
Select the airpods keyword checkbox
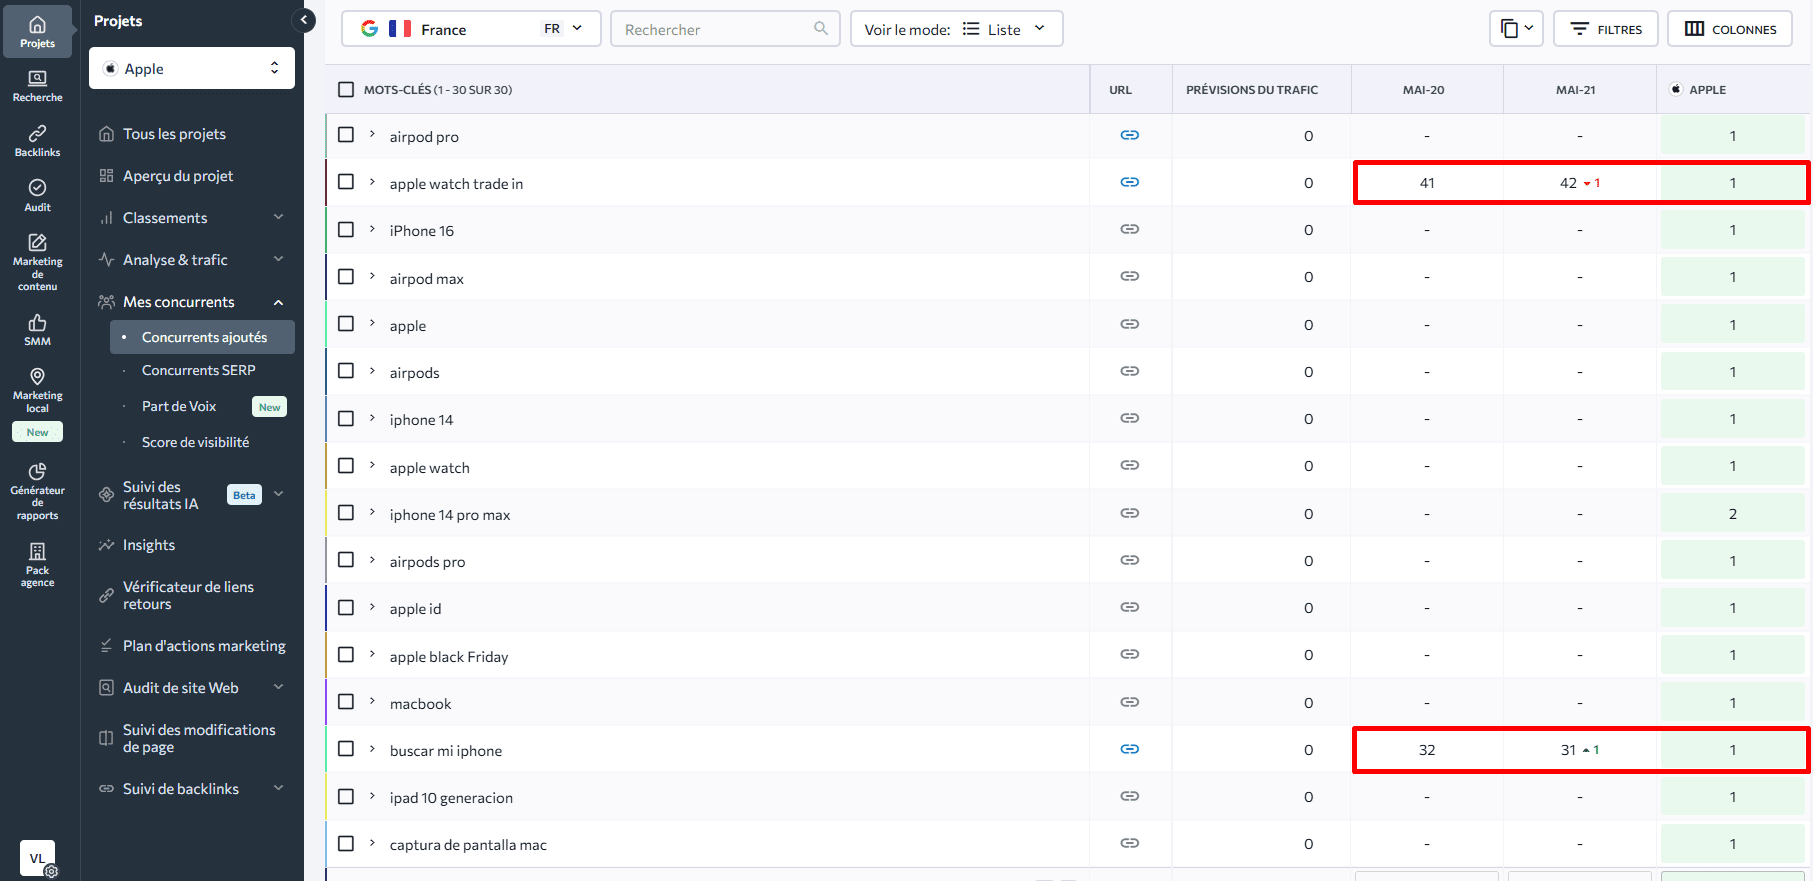point(346,370)
